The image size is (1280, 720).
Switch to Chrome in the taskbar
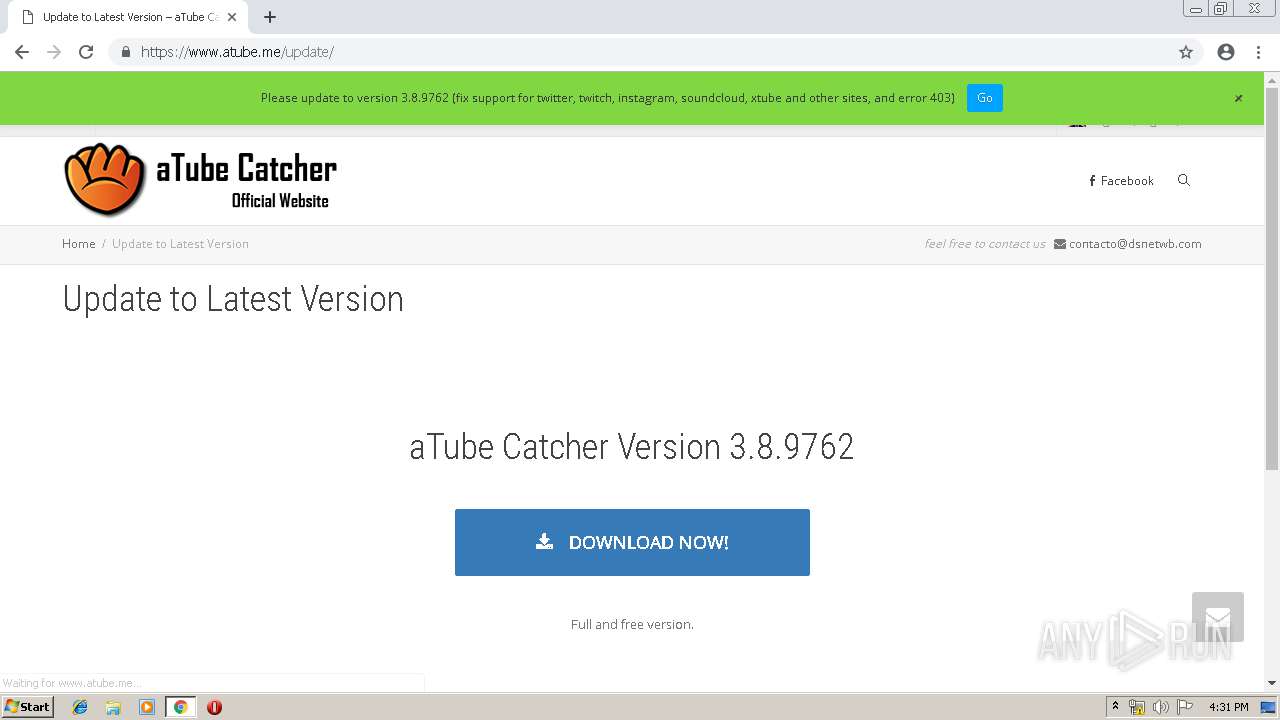coord(181,707)
